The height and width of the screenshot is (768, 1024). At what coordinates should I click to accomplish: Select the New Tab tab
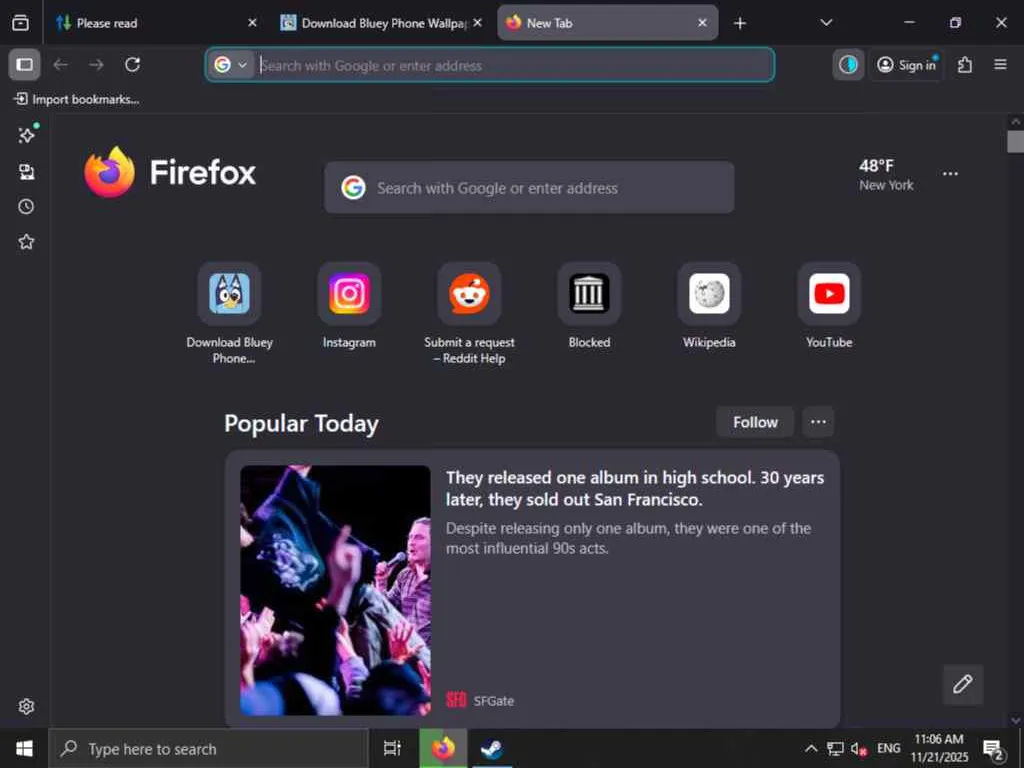click(608, 23)
